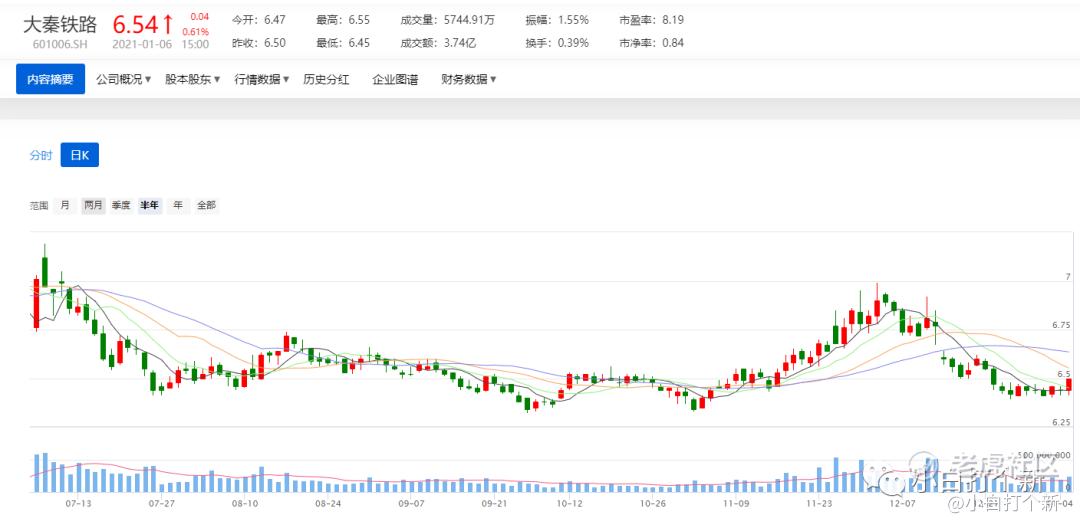Click the 昨收: 6.50 value
This screenshot has width=1080, height=528.
(x=258, y=43)
